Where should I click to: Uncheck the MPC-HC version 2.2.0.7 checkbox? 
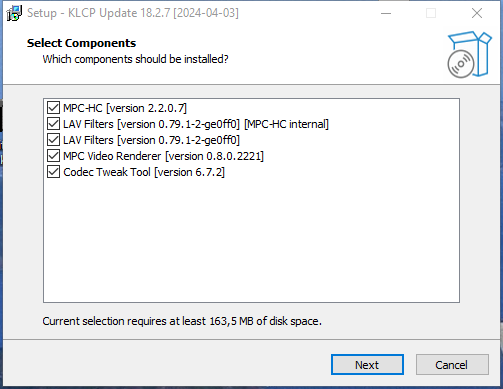coord(53,108)
